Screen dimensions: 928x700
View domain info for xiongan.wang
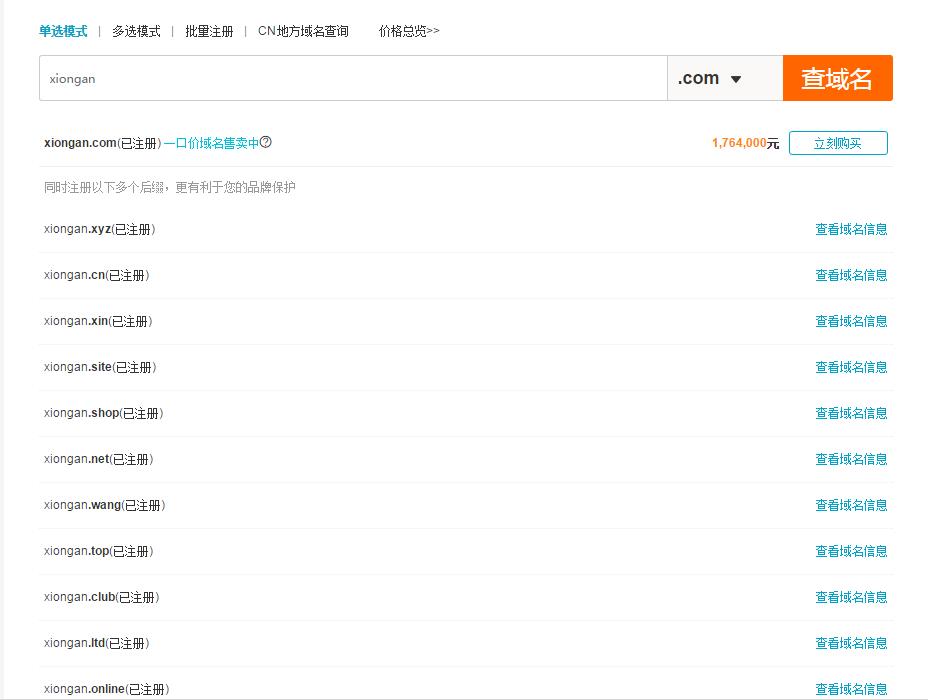[x=851, y=505]
